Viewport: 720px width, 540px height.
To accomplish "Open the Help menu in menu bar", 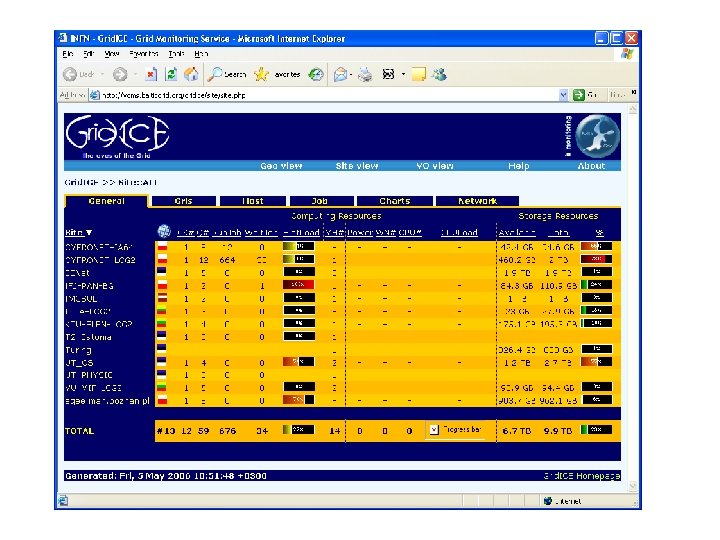I will pos(201,54).
